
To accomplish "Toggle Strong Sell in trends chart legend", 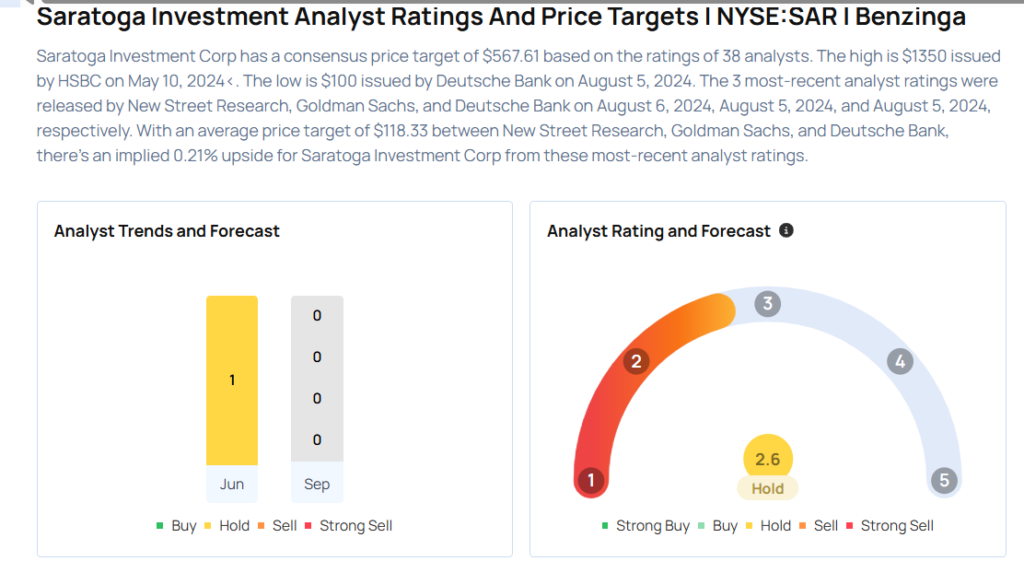I will coord(350,526).
